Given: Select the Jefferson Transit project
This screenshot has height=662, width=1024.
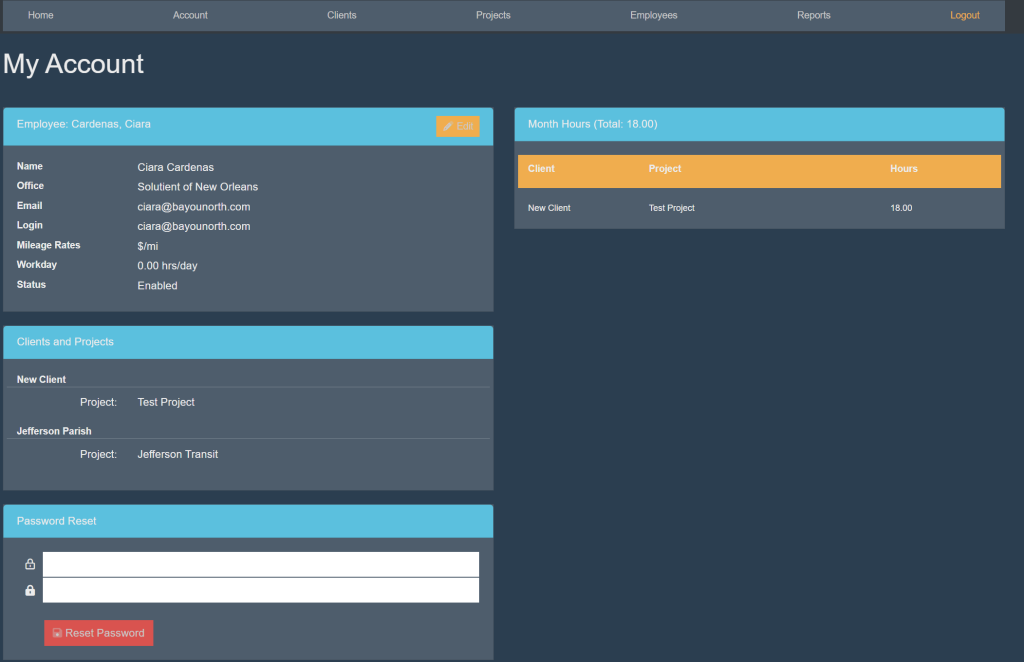Looking at the screenshot, I should pos(177,454).
